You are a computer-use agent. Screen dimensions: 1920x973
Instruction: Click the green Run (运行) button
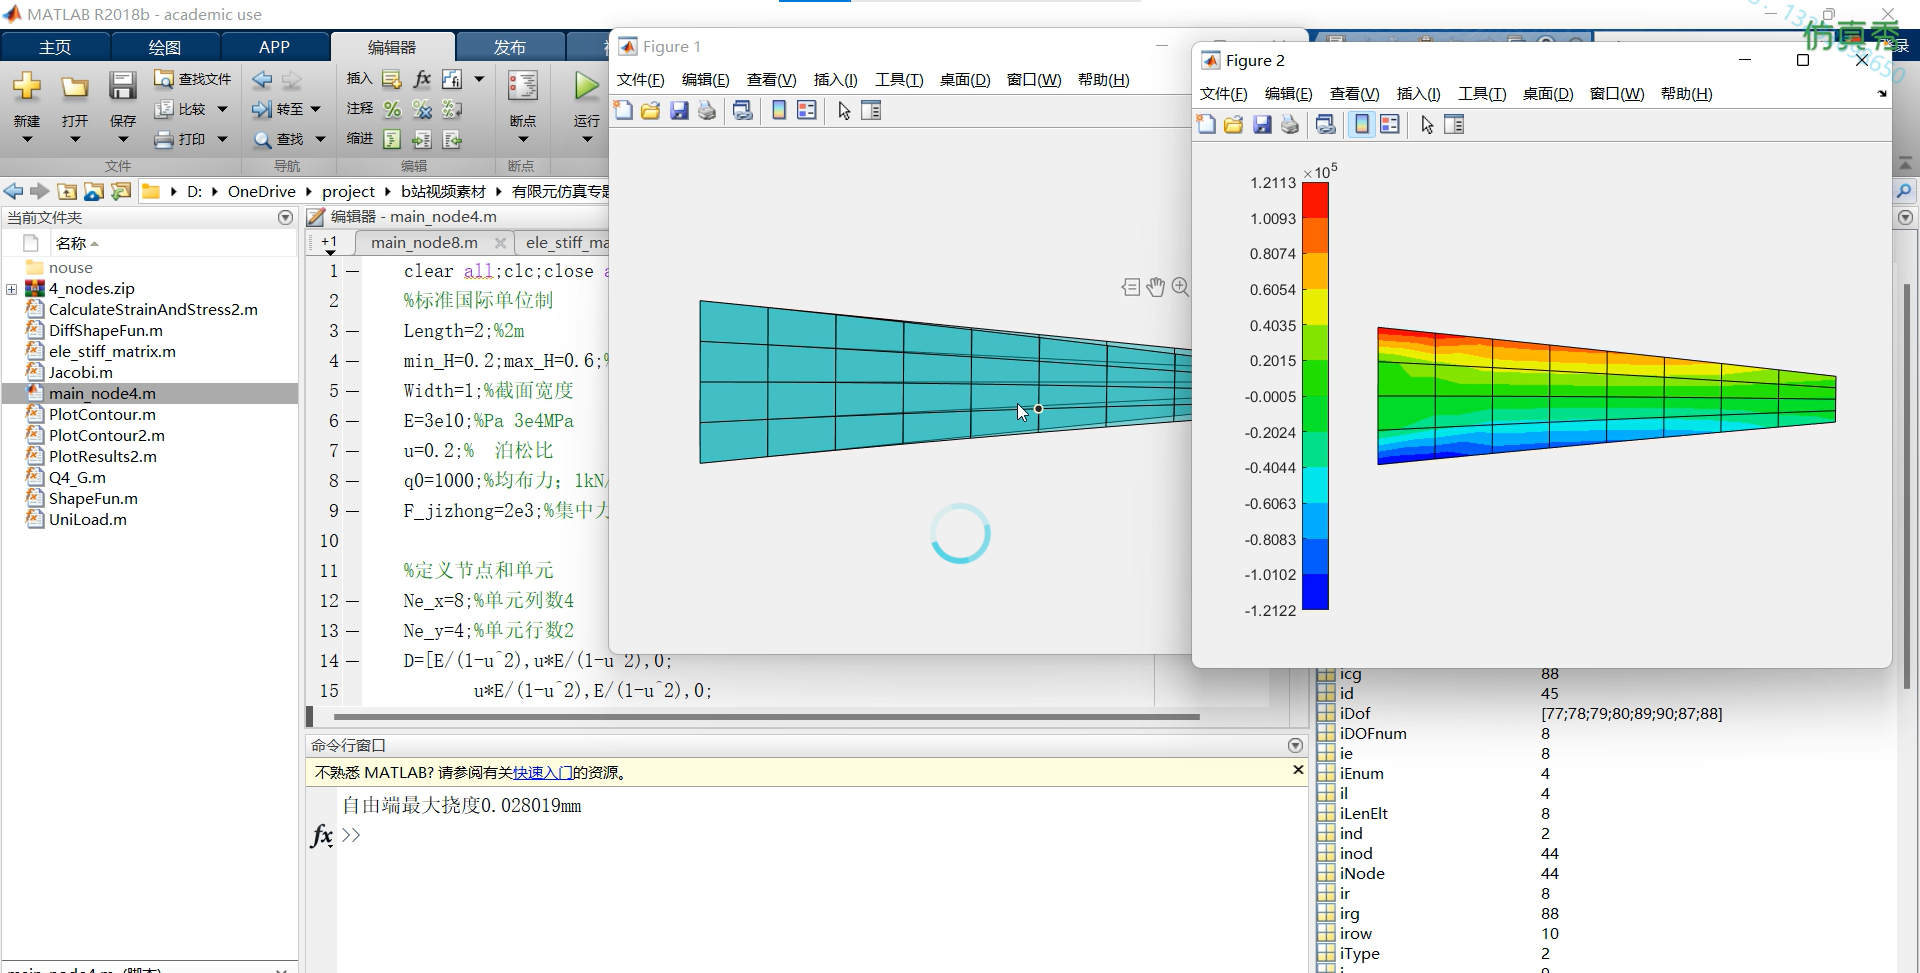pyautogui.click(x=586, y=87)
